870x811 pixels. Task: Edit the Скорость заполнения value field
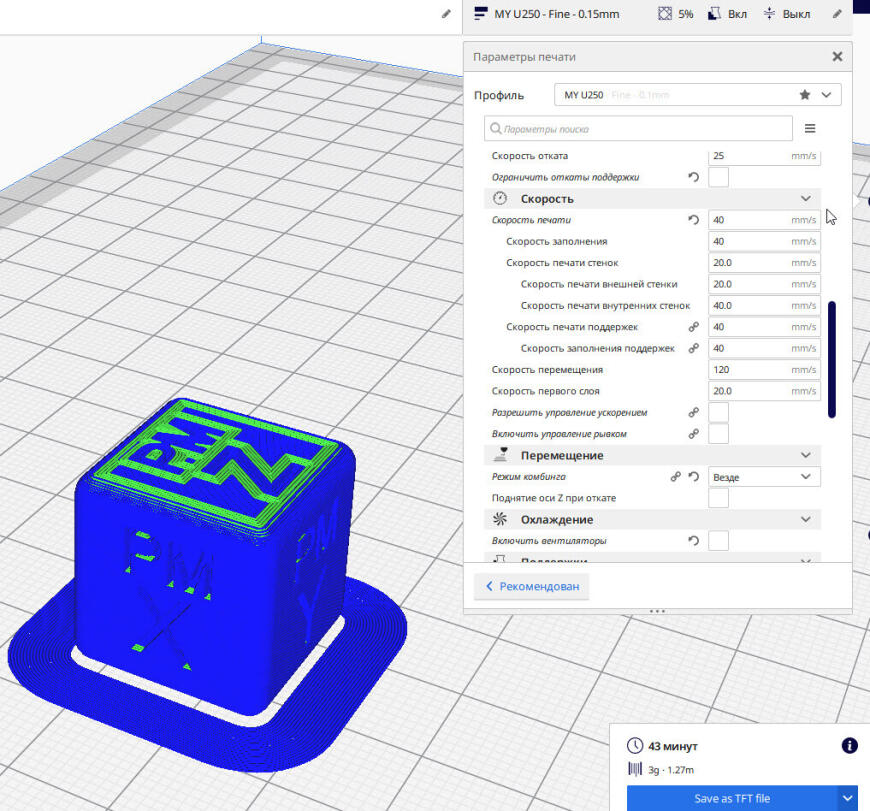pyautogui.click(x=764, y=241)
